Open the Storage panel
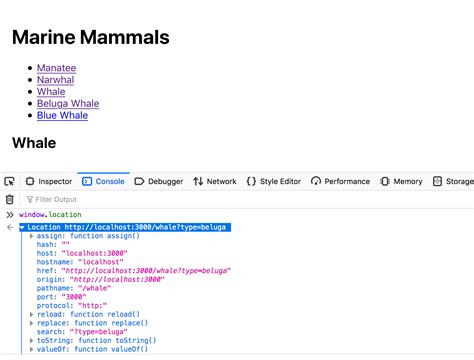The width and height of the screenshot is (474, 360). click(453, 181)
